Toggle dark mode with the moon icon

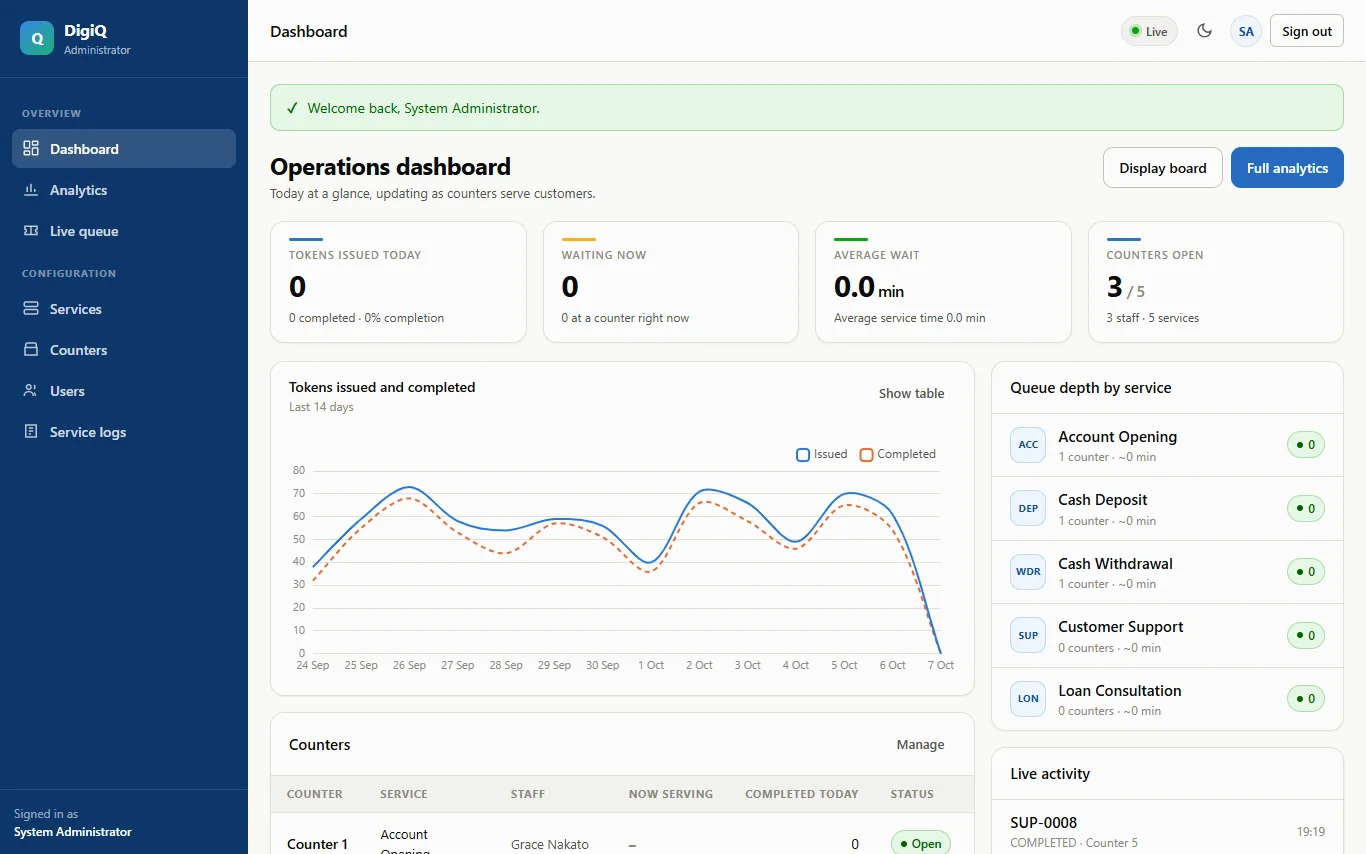tap(1205, 31)
